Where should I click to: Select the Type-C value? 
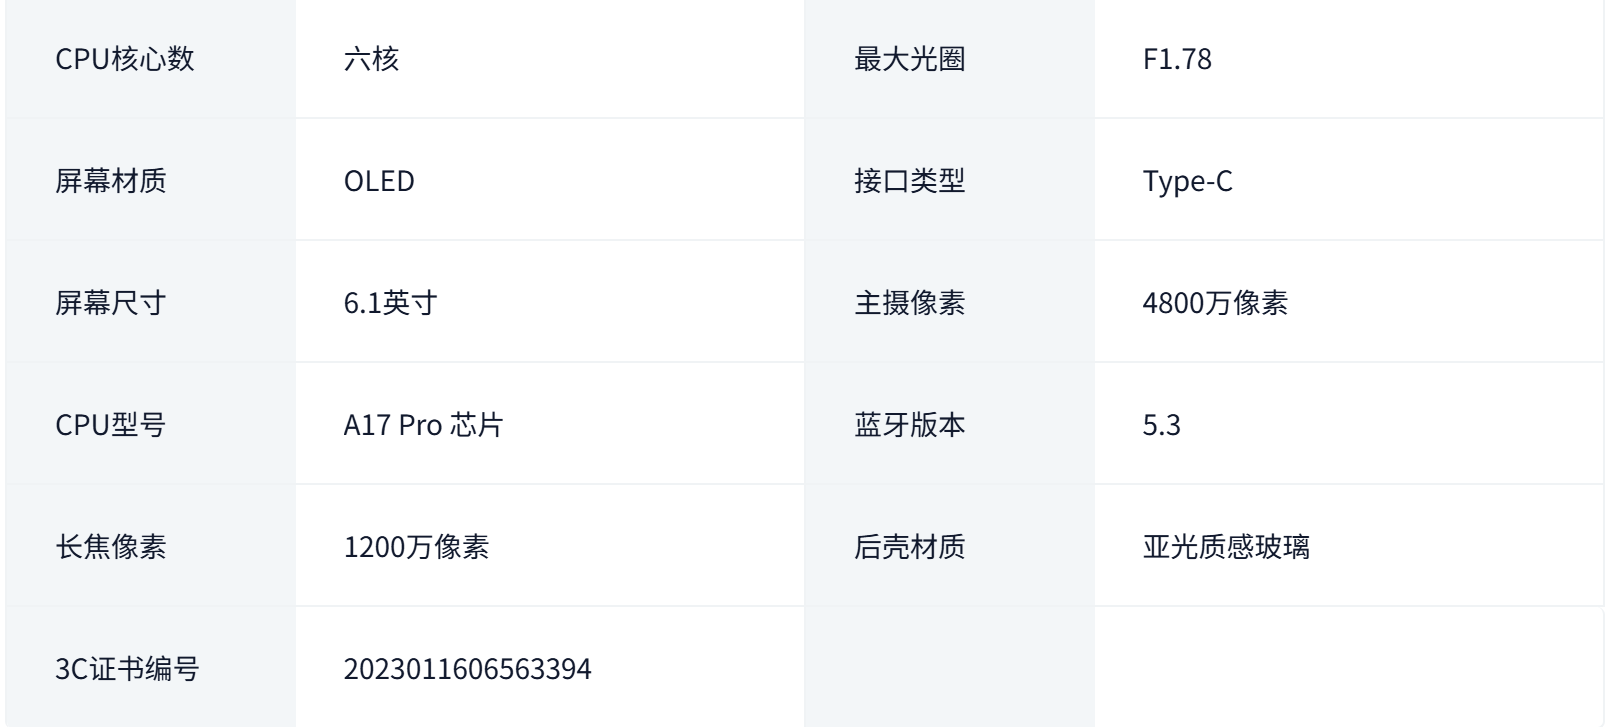coord(1188,182)
